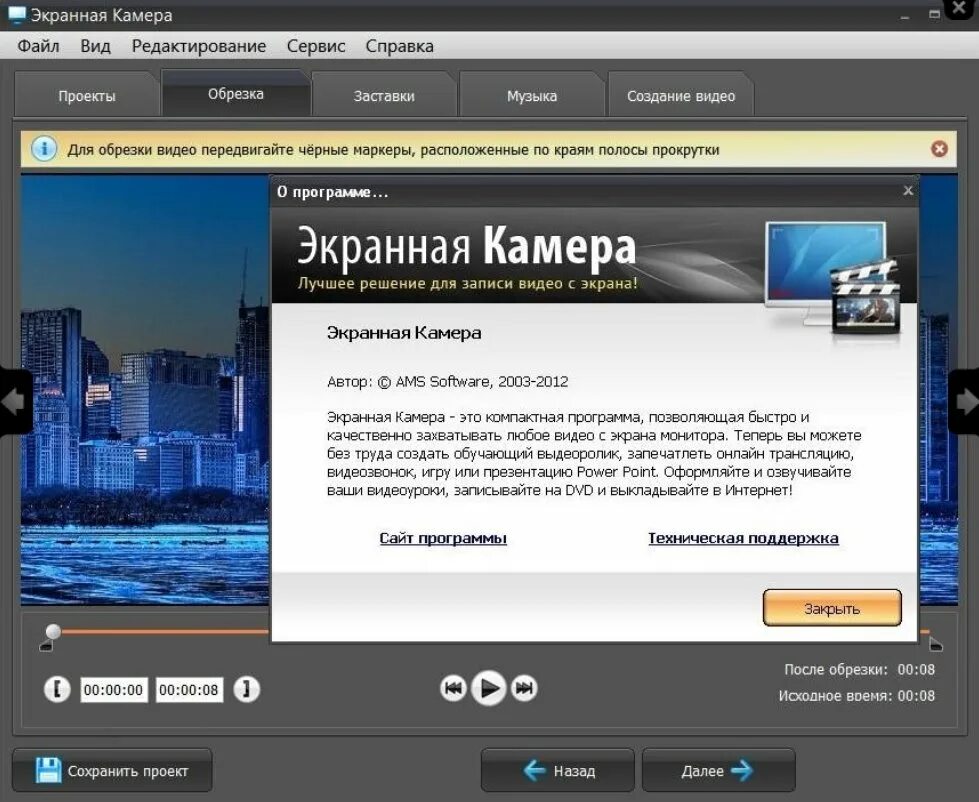Image resolution: width=979 pixels, height=802 pixels.
Task: Click the После обрезки: 00:08 label
Action: pos(859,670)
